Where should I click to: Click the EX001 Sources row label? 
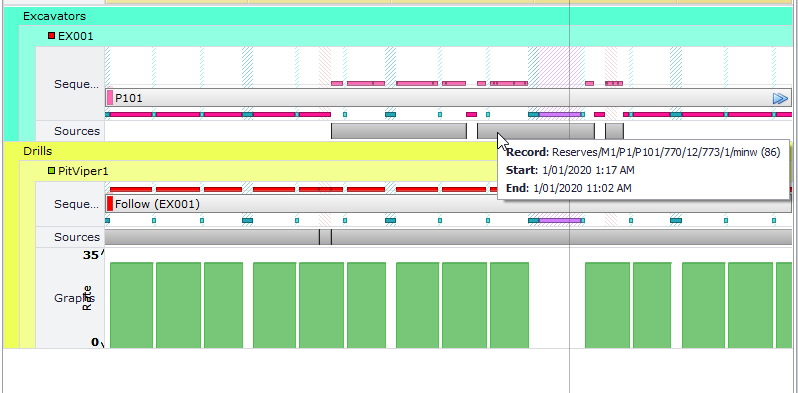point(77,131)
